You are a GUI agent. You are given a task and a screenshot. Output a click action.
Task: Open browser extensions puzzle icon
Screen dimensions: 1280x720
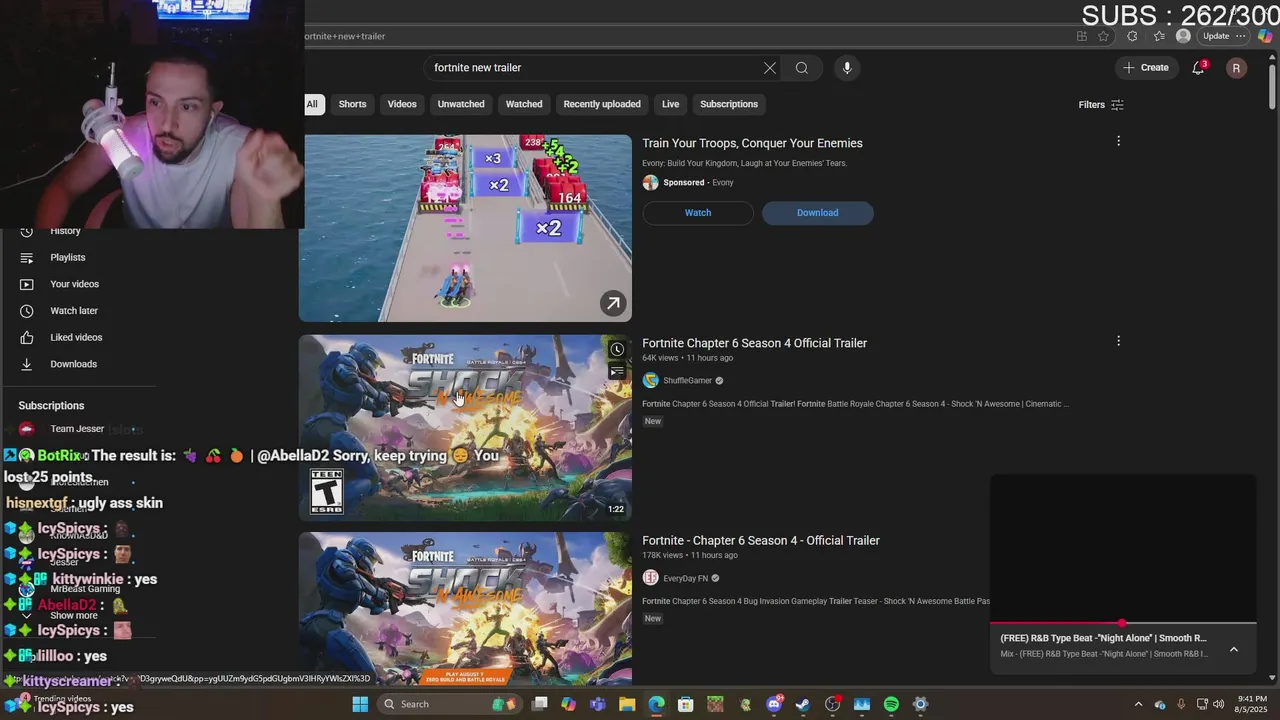pyautogui.click(x=1132, y=36)
